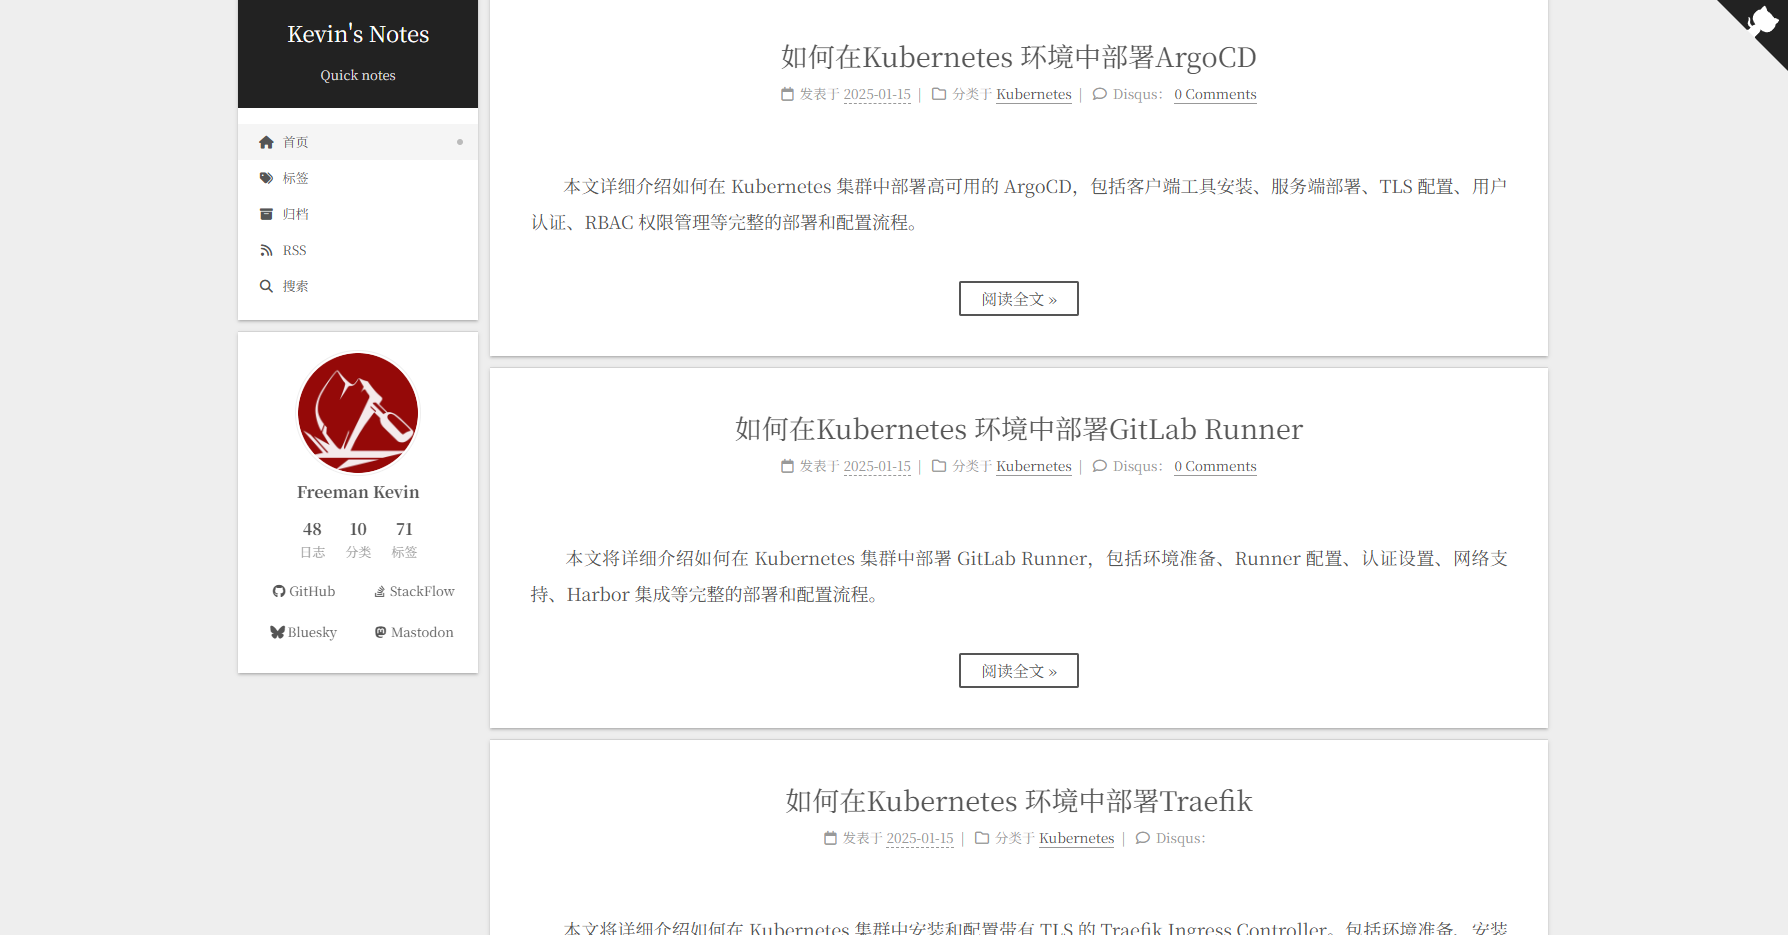Image resolution: width=1788 pixels, height=935 pixels.
Task: Open the 首页 home menu item
Action: (x=358, y=142)
